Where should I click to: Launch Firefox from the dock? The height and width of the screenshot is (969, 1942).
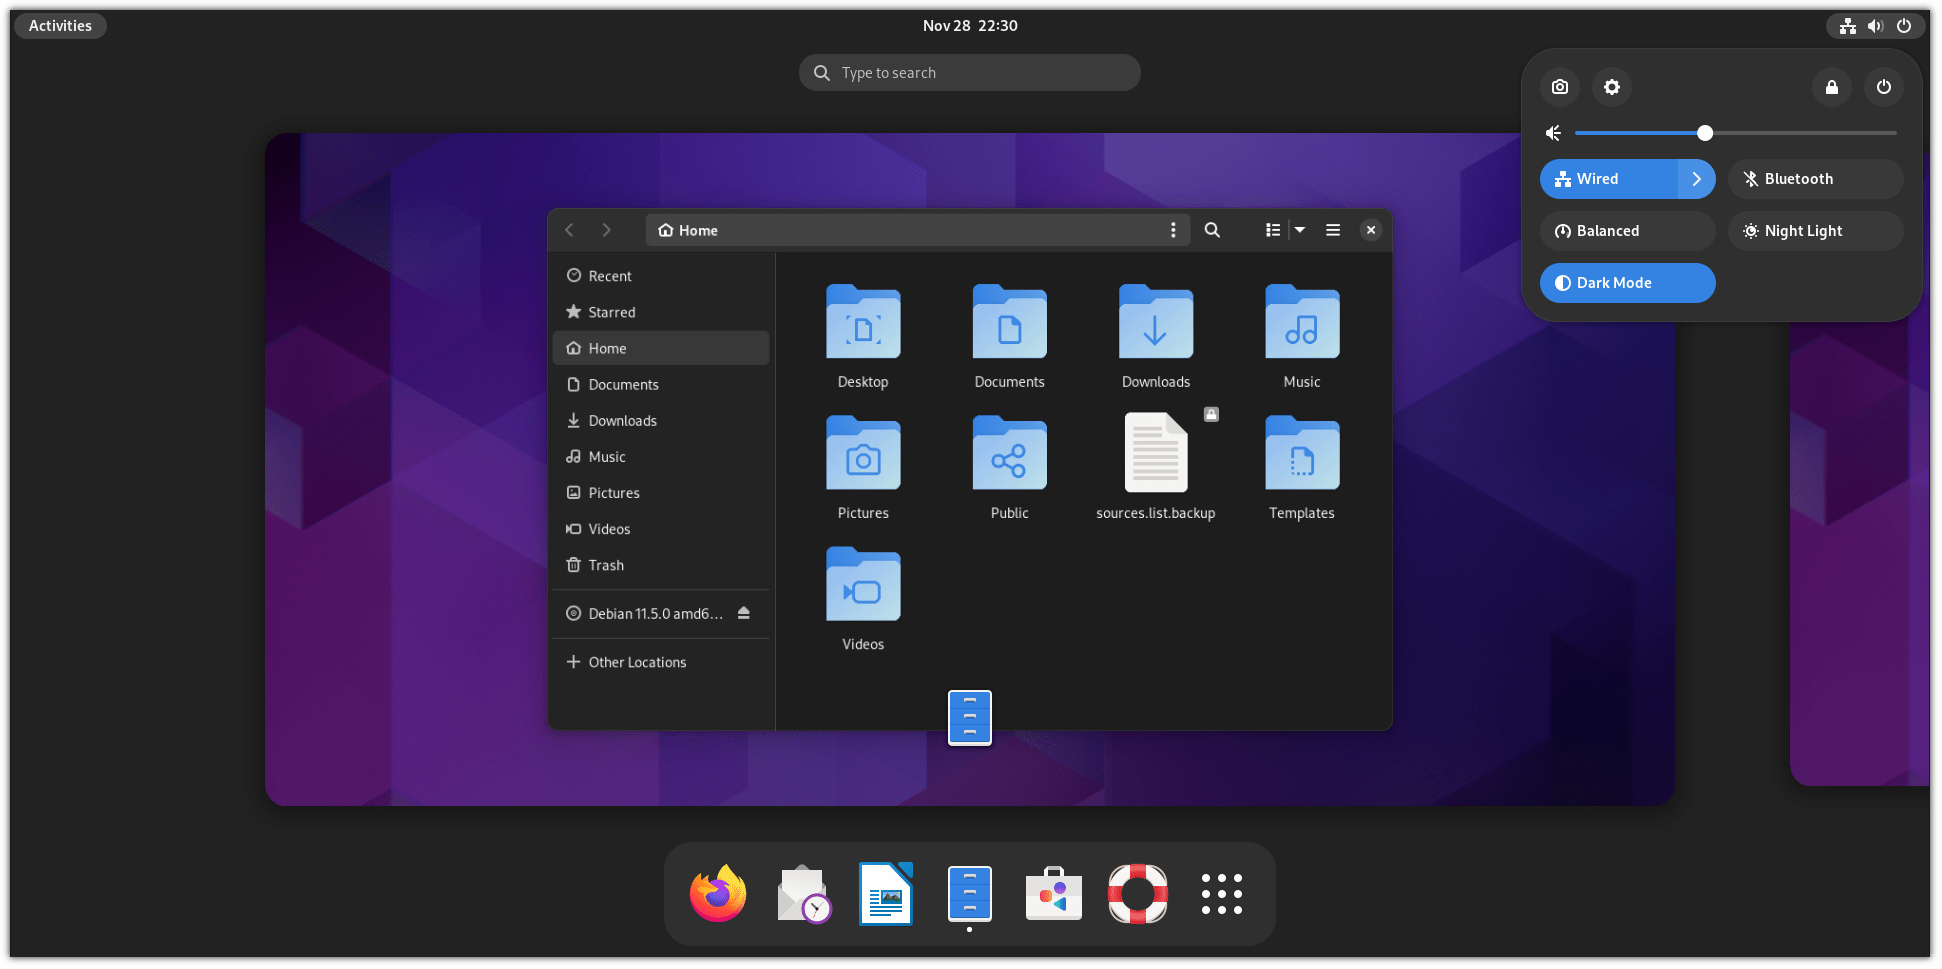click(717, 893)
